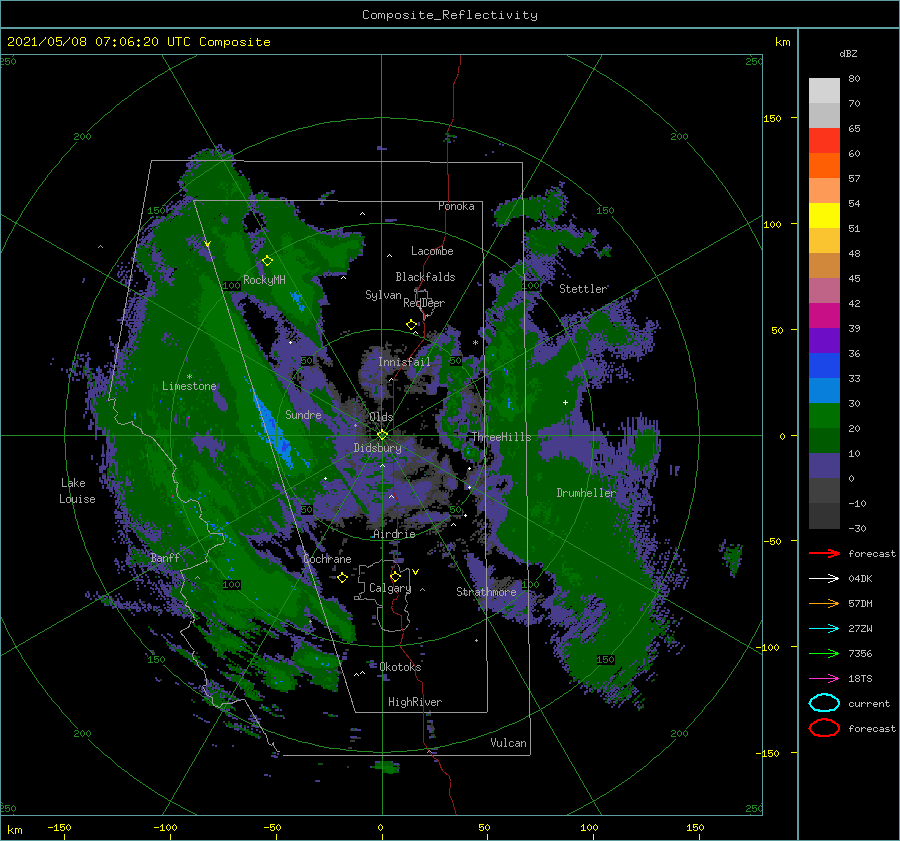
Task: Click the 'km' unit label at bottom left
Action: (15, 830)
